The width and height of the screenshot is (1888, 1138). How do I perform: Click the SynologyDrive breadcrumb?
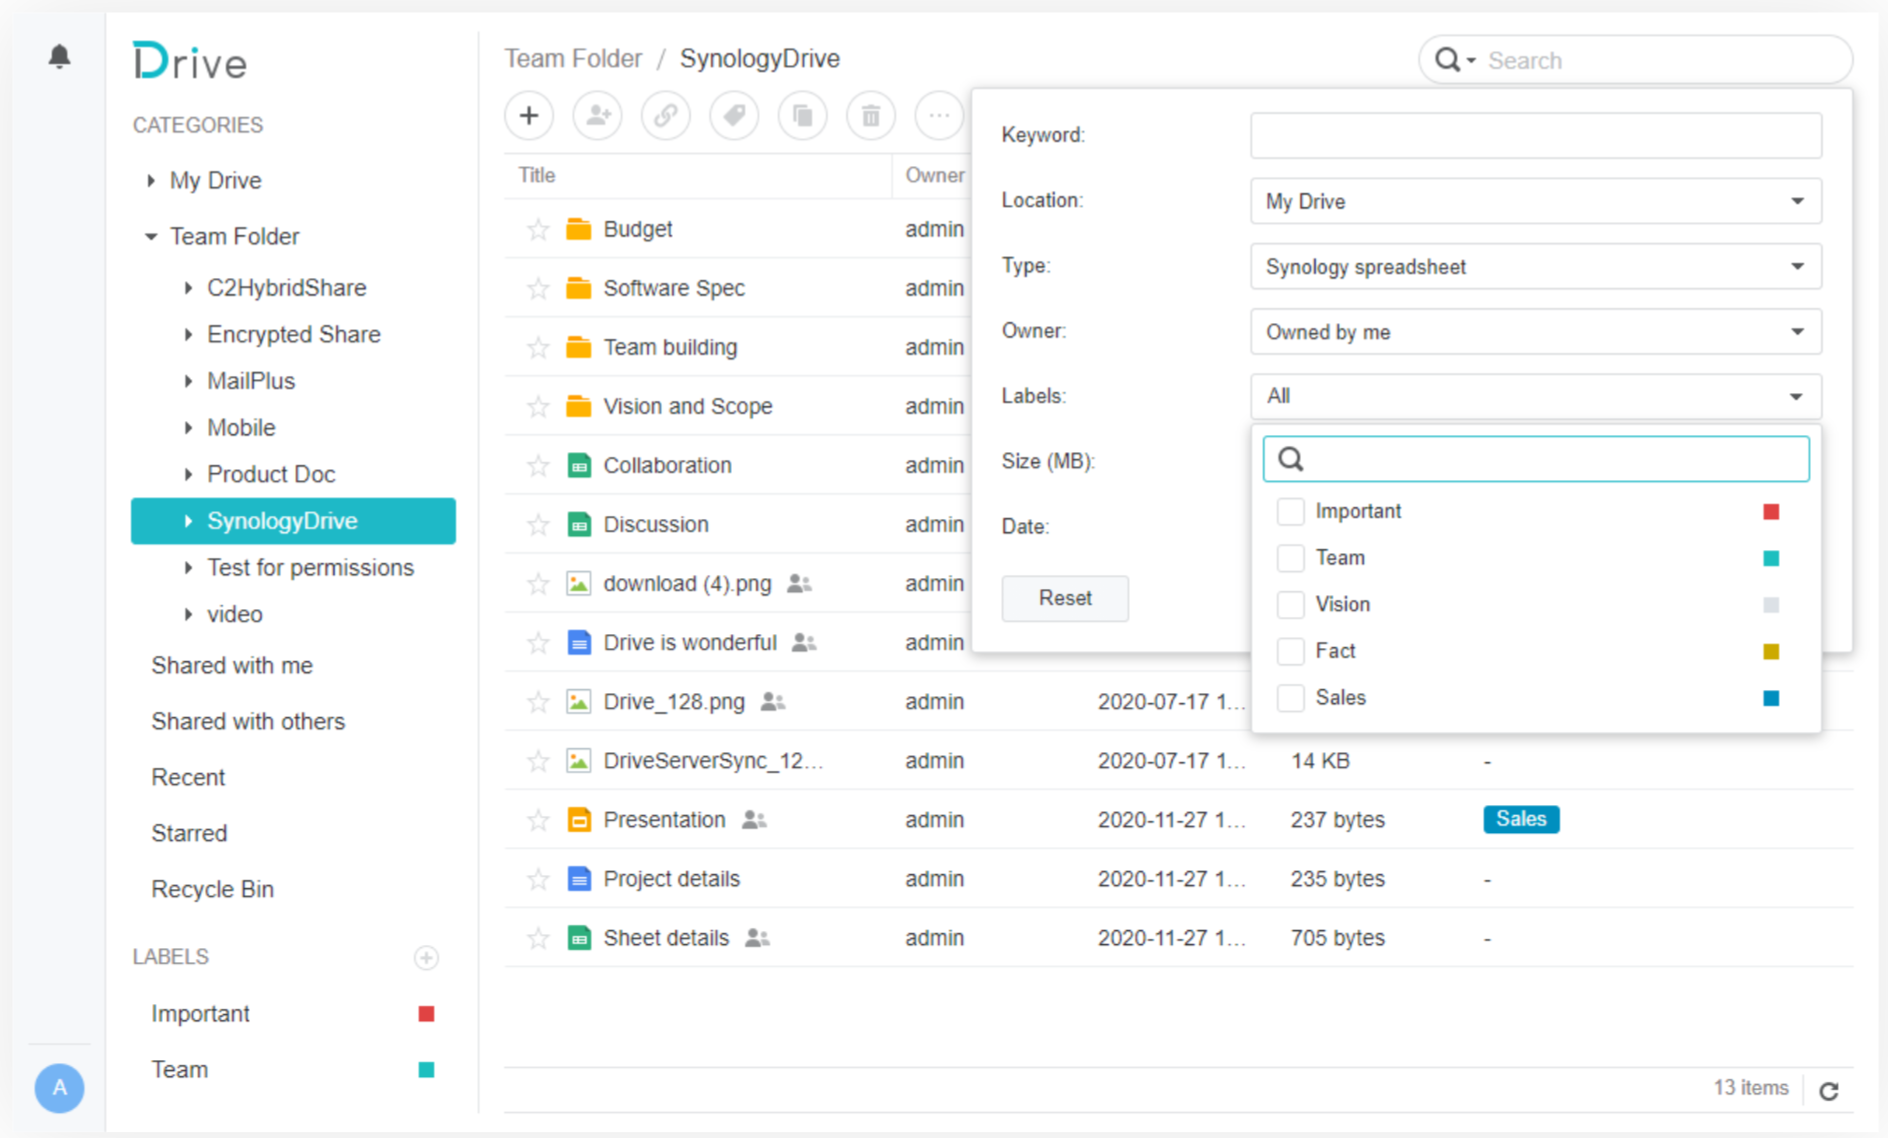pyautogui.click(x=760, y=59)
